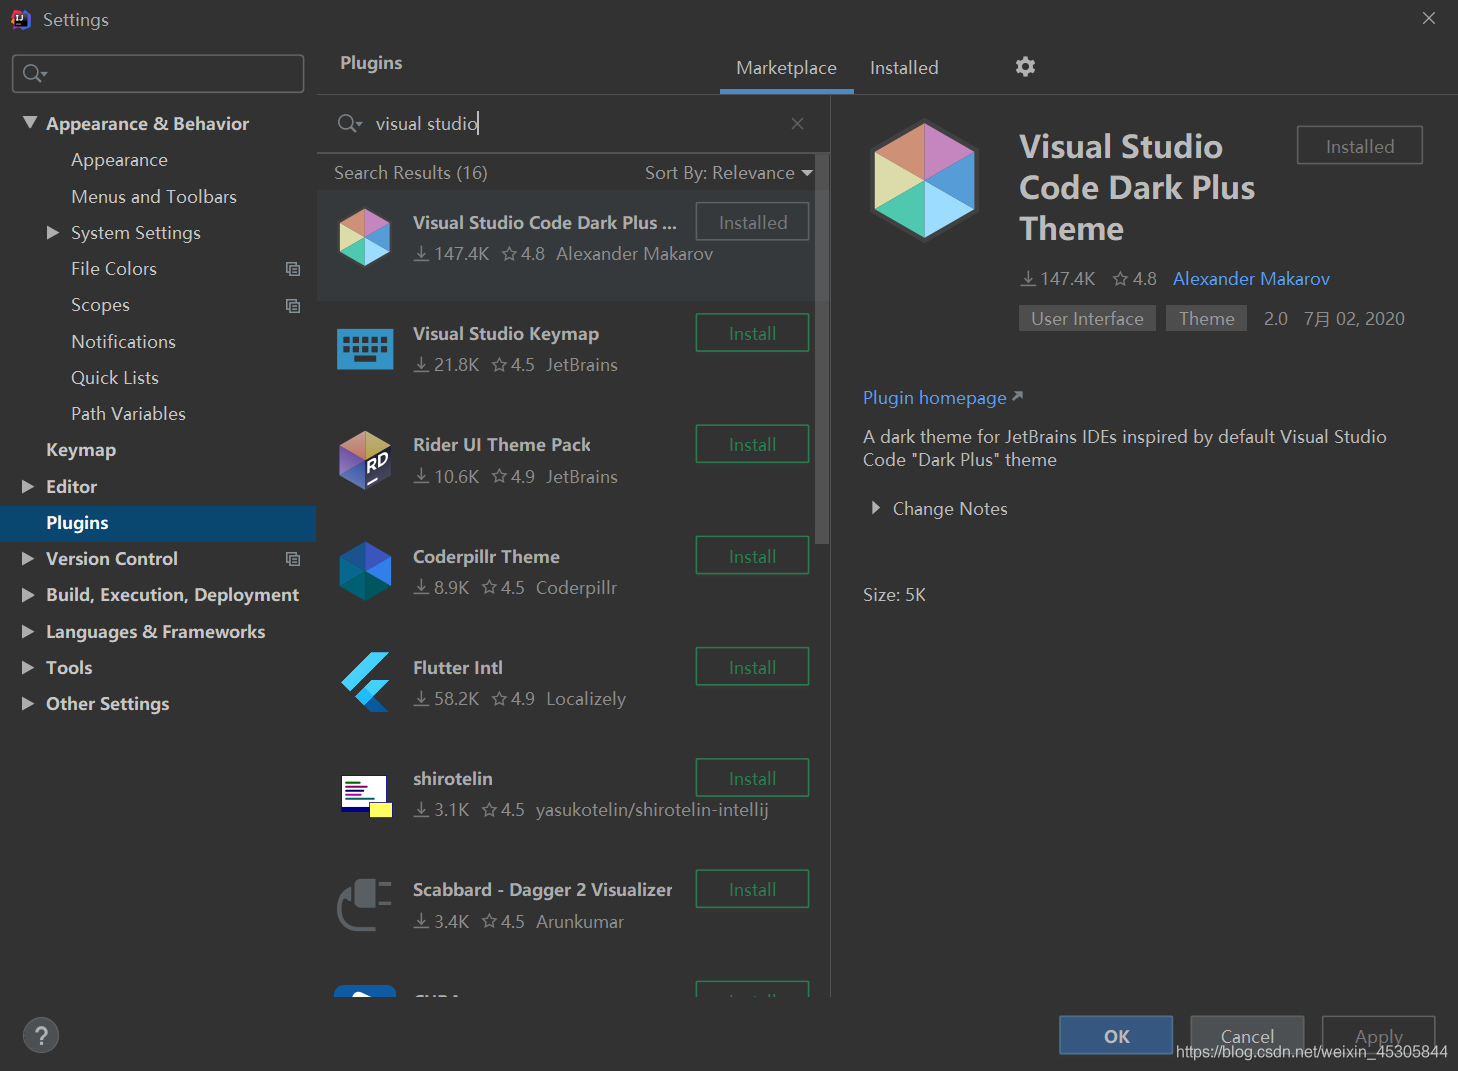Expand the Tools settings node
The height and width of the screenshot is (1071, 1458).
pos(28,668)
